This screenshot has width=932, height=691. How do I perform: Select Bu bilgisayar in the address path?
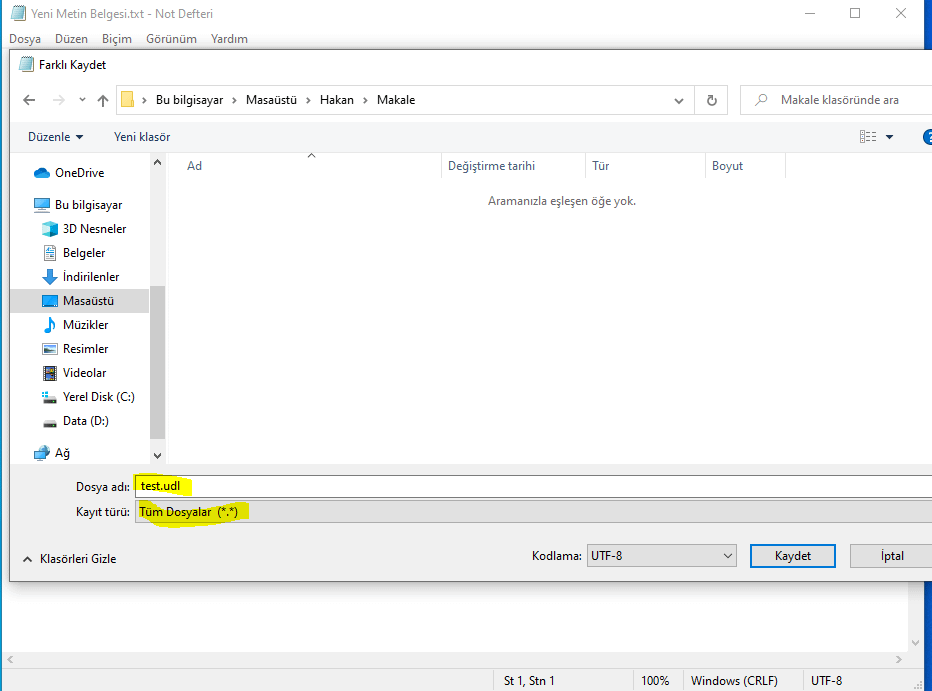point(190,100)
